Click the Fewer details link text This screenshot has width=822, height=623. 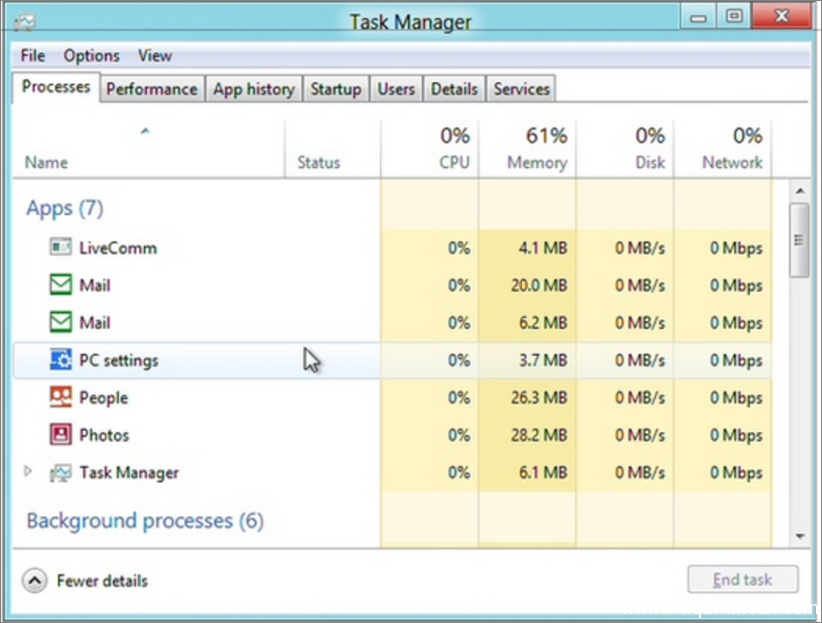(x=102, y=581)
